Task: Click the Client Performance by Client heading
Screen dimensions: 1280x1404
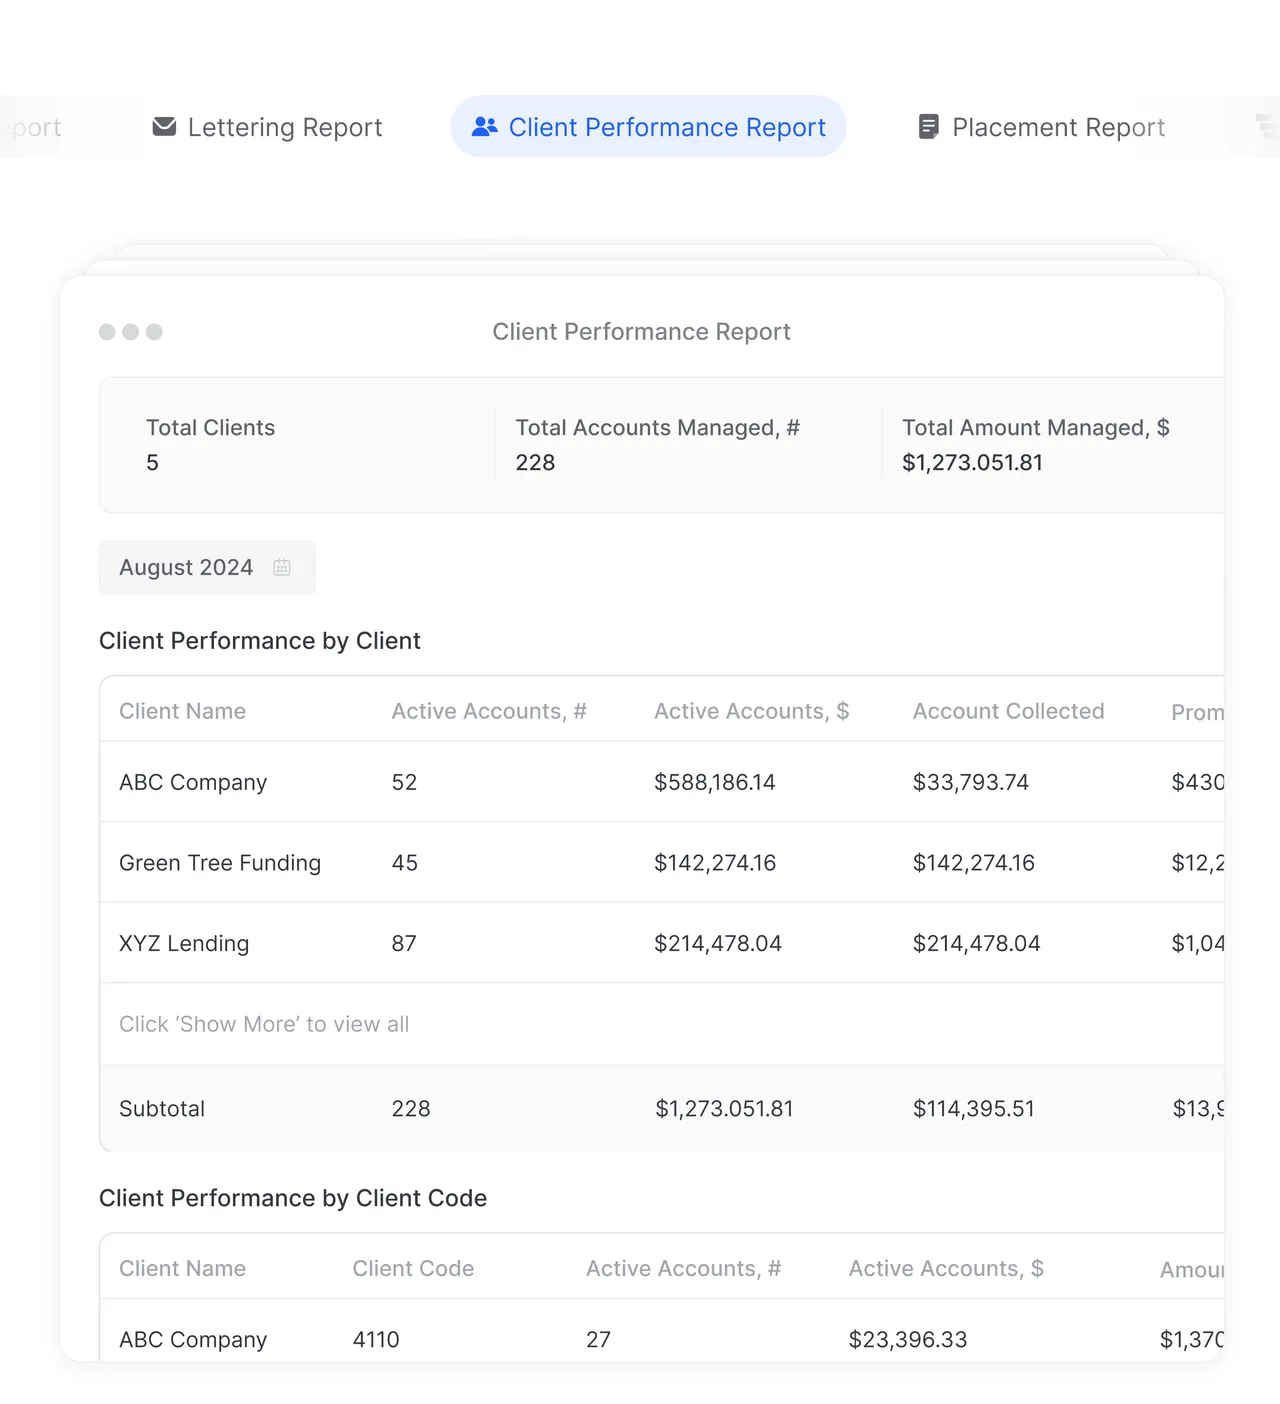Action: tap(260, 640)
